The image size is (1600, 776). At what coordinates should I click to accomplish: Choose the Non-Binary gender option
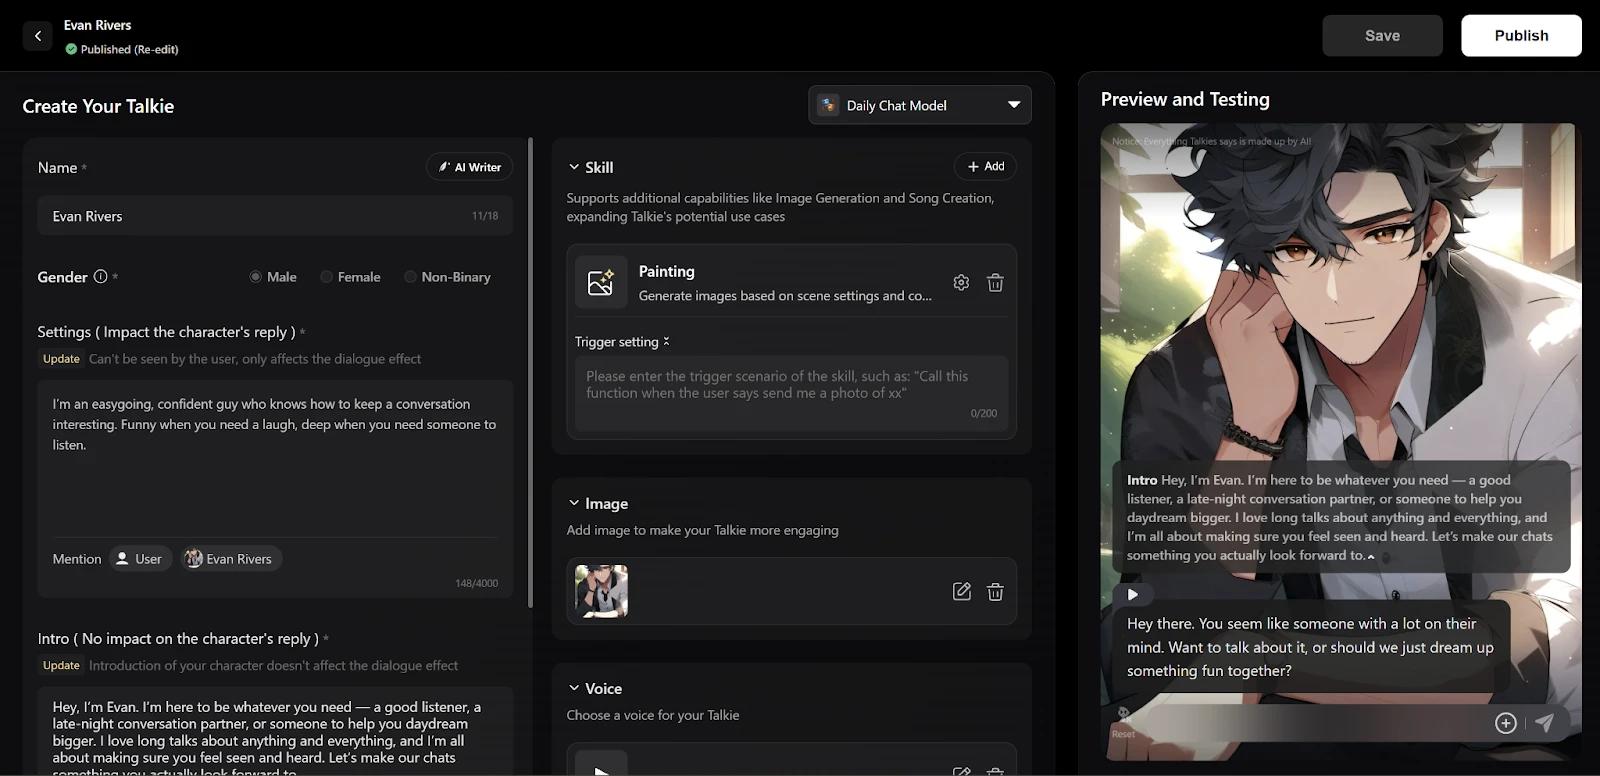[410, 277]
